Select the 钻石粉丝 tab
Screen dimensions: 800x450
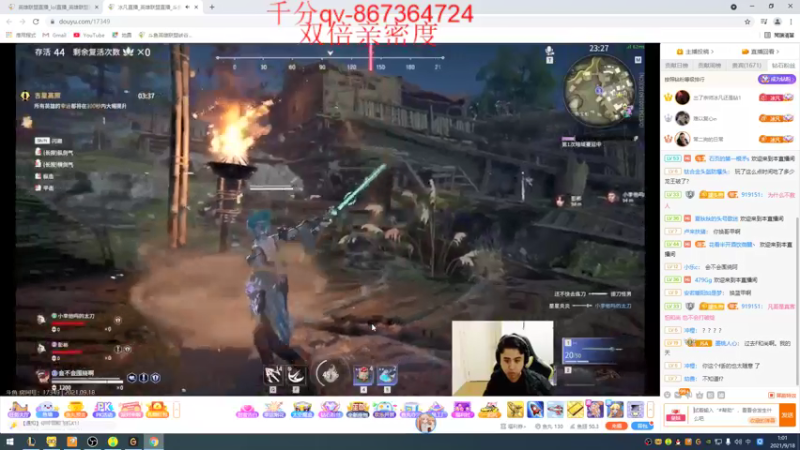click(x=783, y=65)
